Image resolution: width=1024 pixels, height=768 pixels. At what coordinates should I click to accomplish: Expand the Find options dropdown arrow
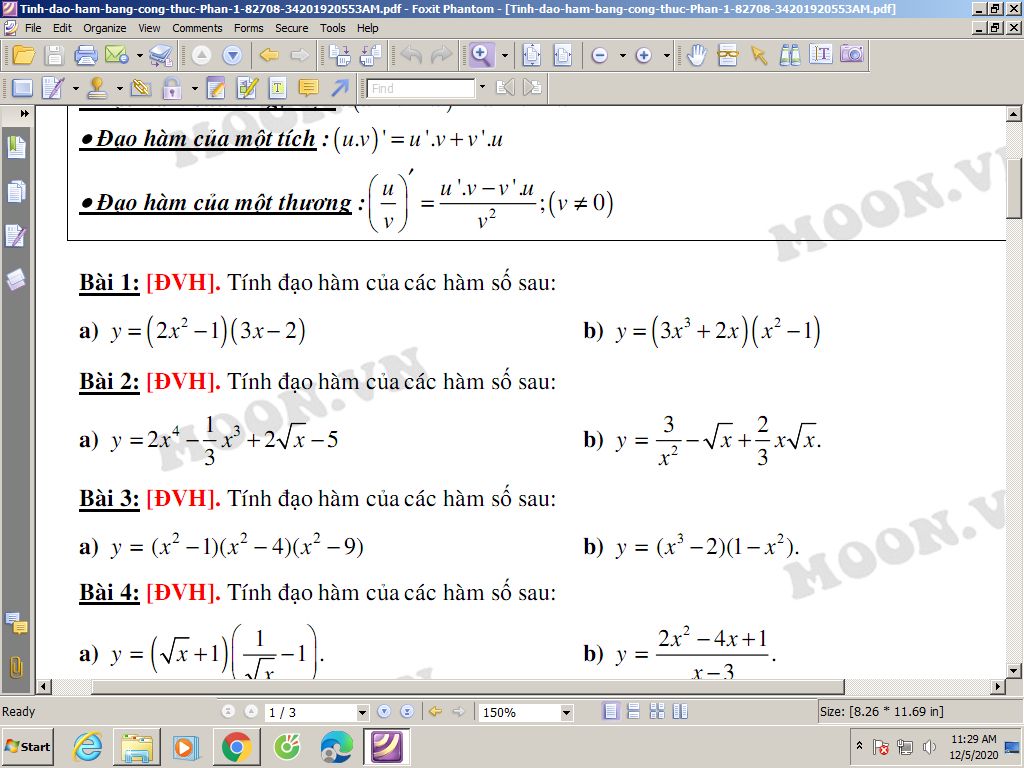(x=482, y=87)
